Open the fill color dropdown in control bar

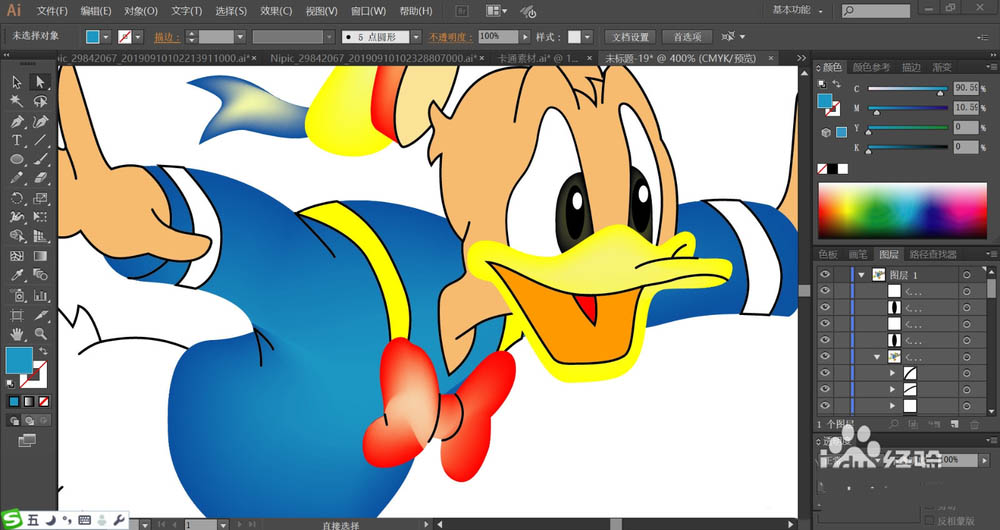106,37
